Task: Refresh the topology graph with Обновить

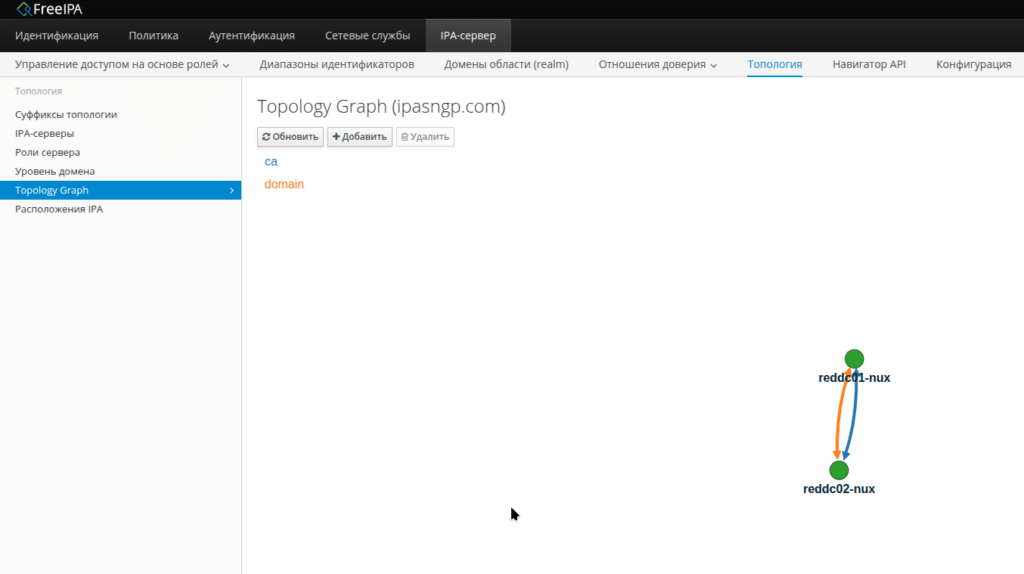Action: click(290, 137)
